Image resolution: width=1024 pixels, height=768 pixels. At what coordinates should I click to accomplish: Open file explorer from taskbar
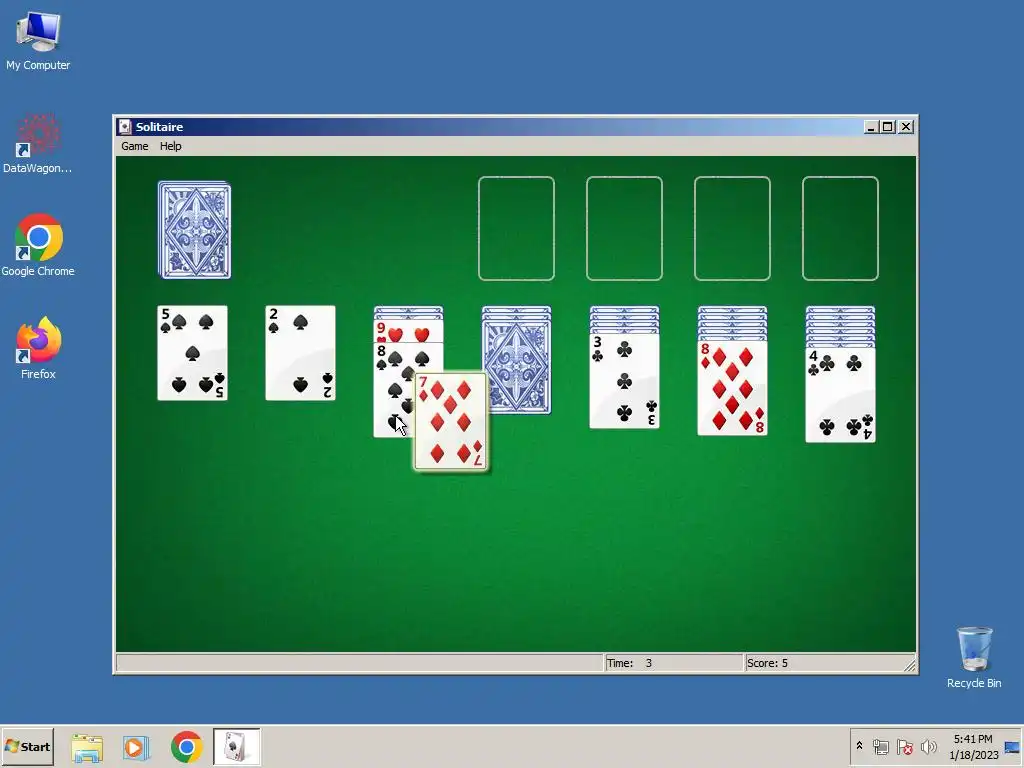point(87,747)
